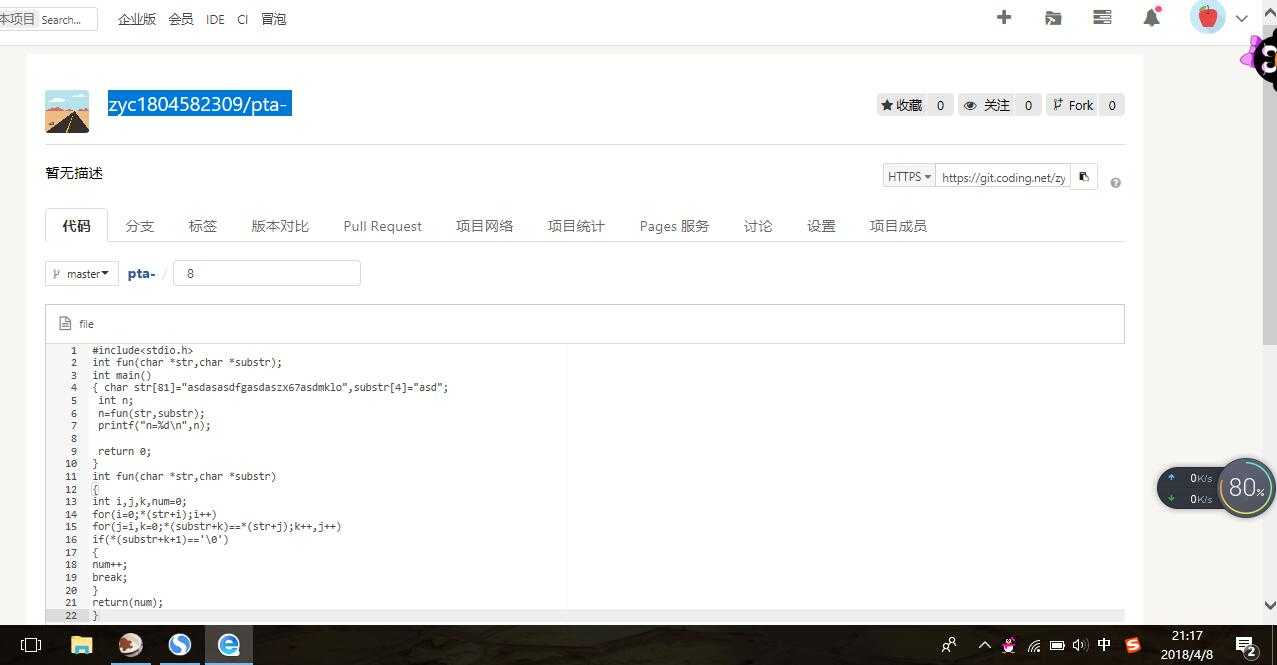Click the 暂无描述 description text

(74, 173)
